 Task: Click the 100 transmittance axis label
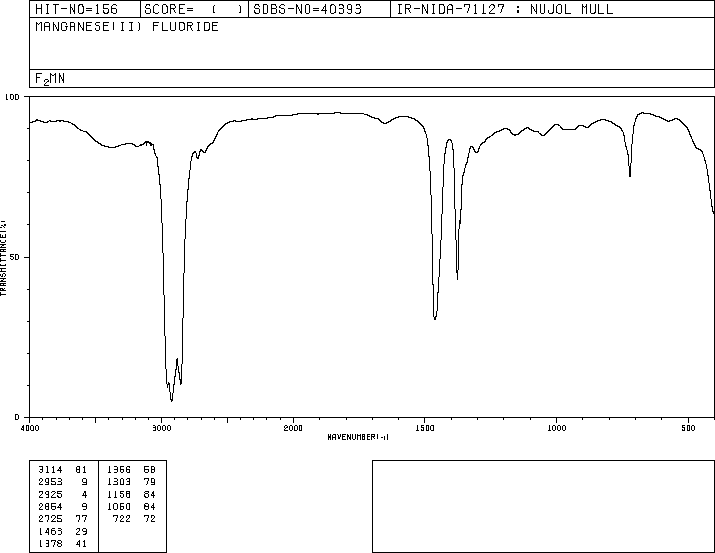click(x=12, y=97)
